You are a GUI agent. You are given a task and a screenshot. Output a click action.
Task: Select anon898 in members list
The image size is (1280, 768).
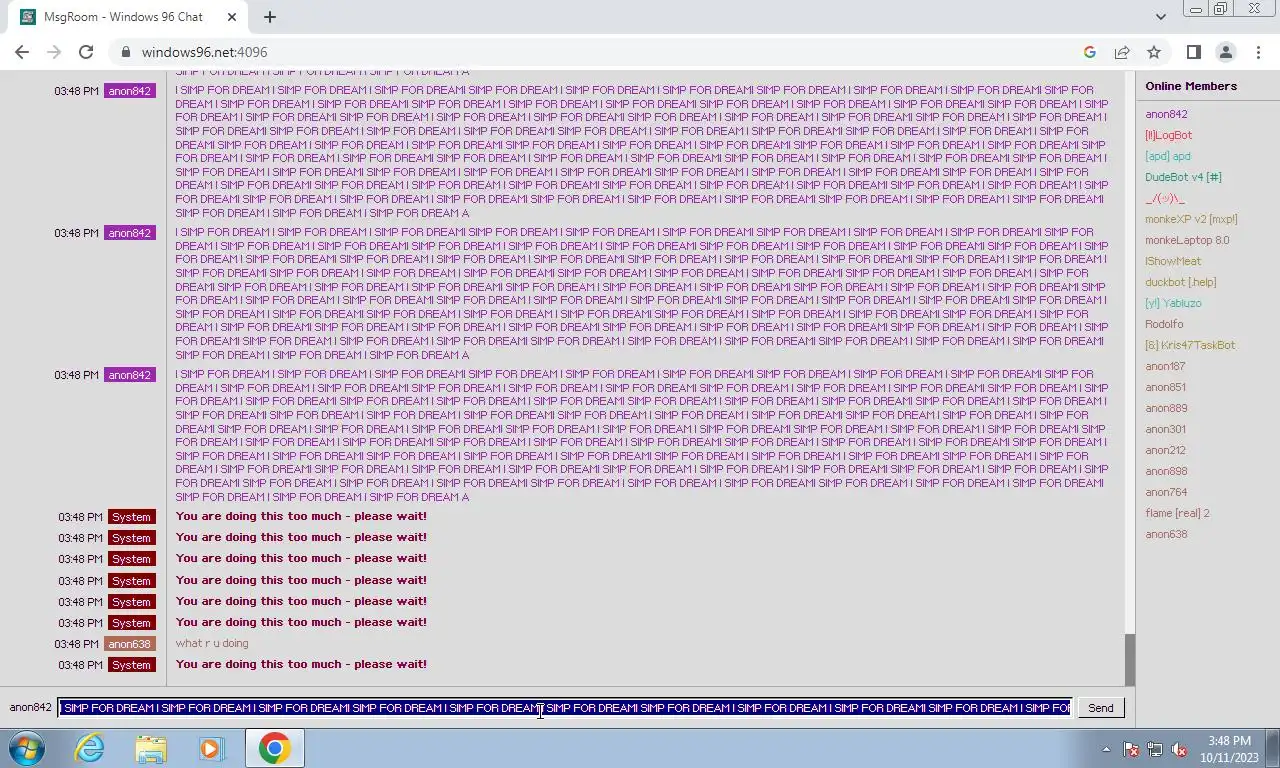click(x=1166, y=471)
